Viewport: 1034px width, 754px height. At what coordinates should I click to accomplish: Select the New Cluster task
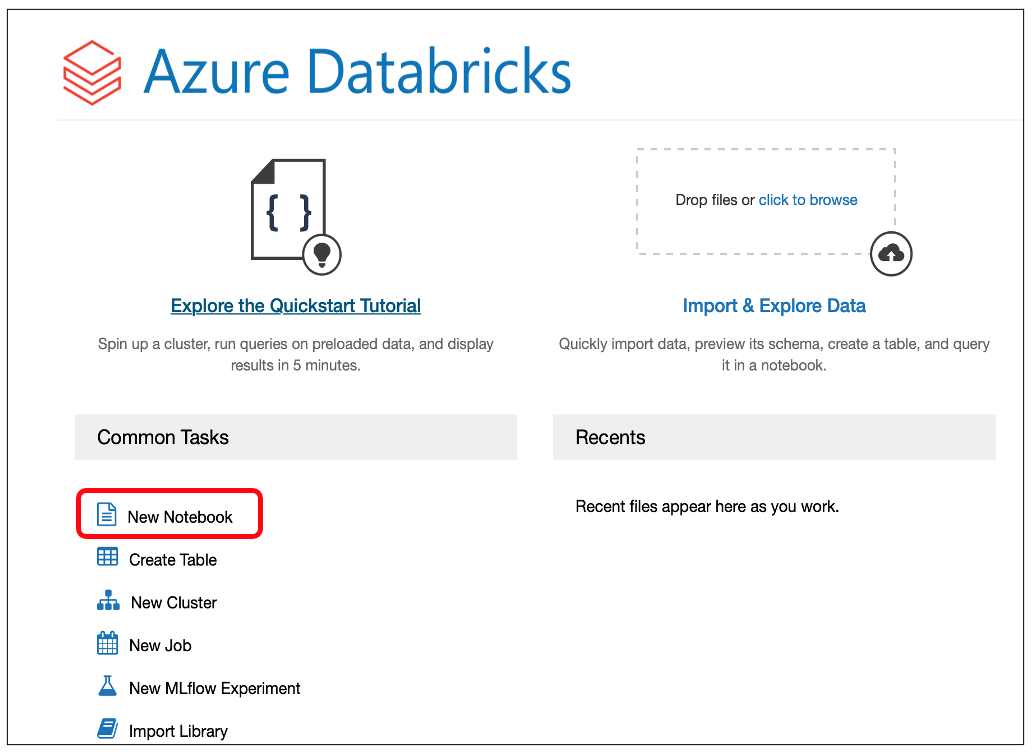(x=174, y=603)
